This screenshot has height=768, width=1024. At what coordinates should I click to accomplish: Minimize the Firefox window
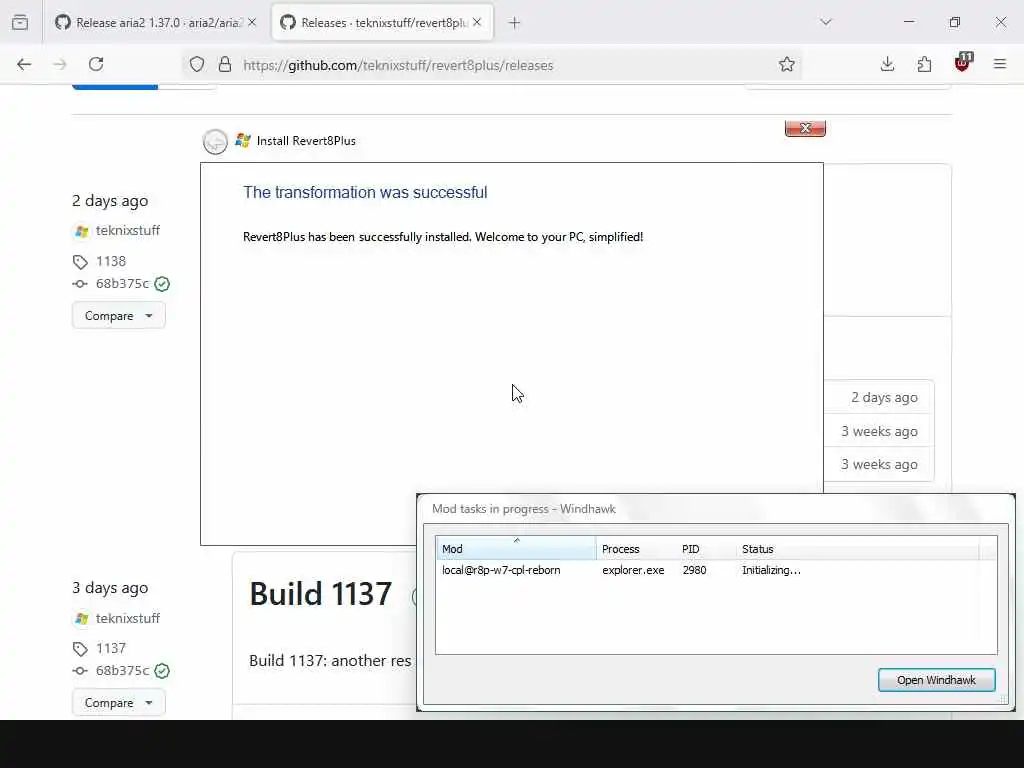coord(908,22)
